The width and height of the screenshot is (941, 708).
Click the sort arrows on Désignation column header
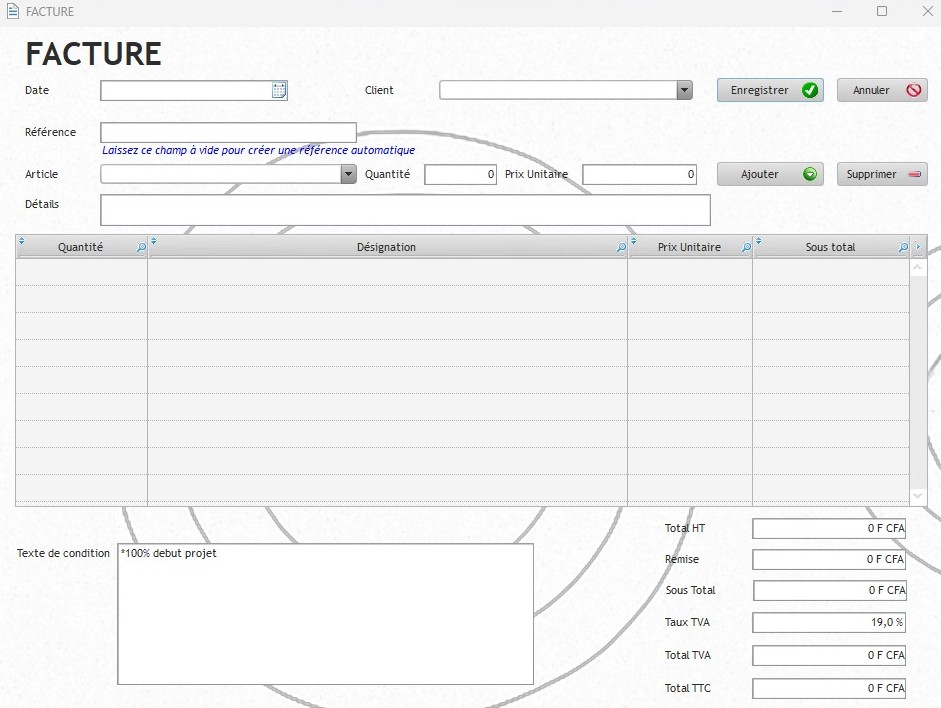(x=153, y=241)
